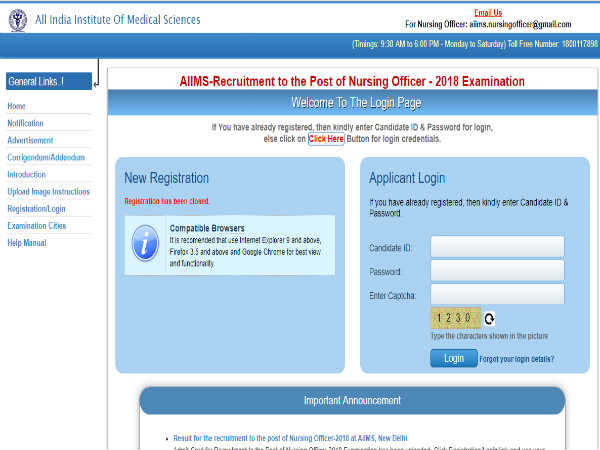The width and height of the screenshot is (600, 450).
Task: Open Examination Cities link
Action: 37,226
